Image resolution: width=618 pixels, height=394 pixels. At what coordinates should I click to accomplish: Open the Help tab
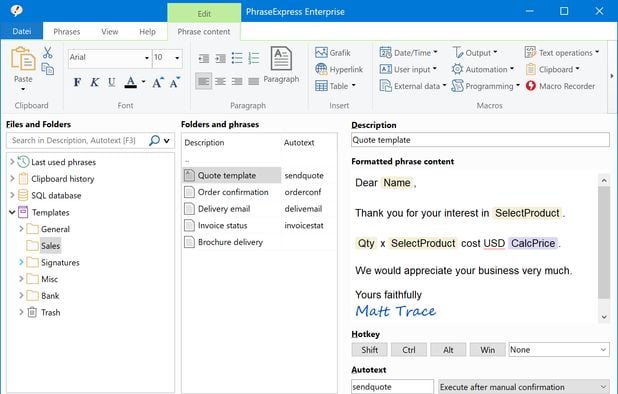(x=147, y=32)
